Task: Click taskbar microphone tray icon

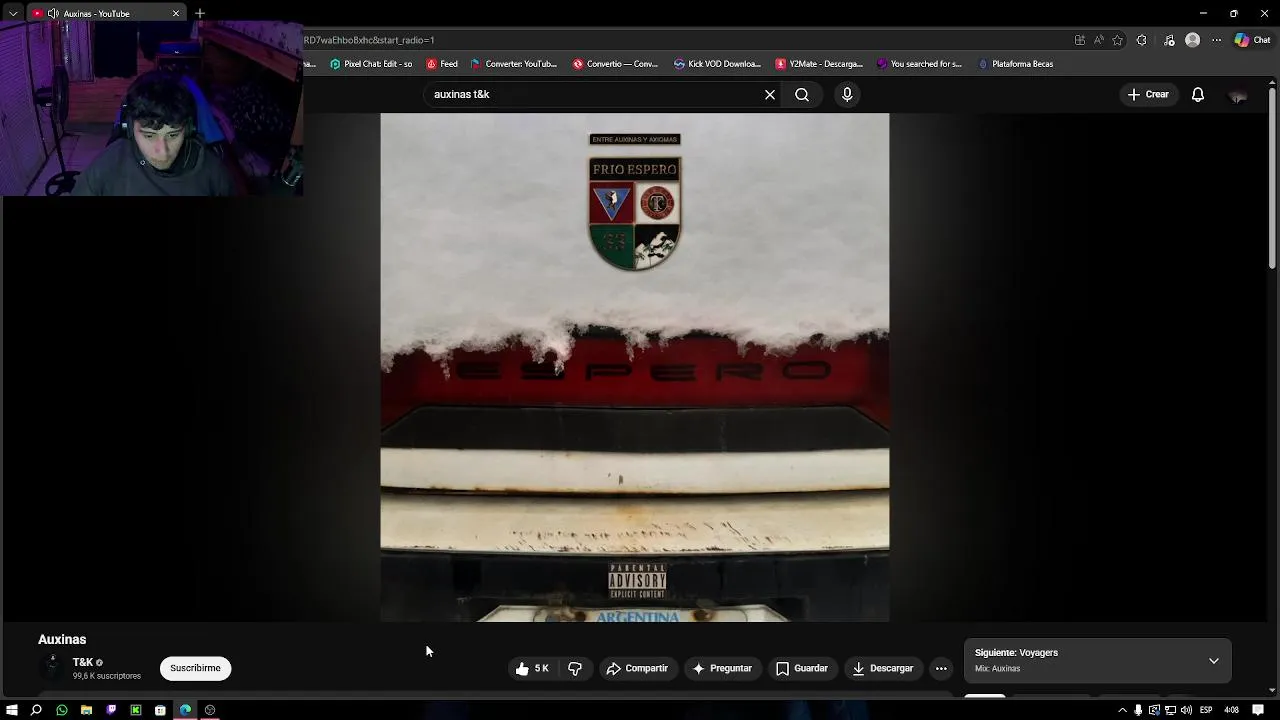Action: [1138, 710]
